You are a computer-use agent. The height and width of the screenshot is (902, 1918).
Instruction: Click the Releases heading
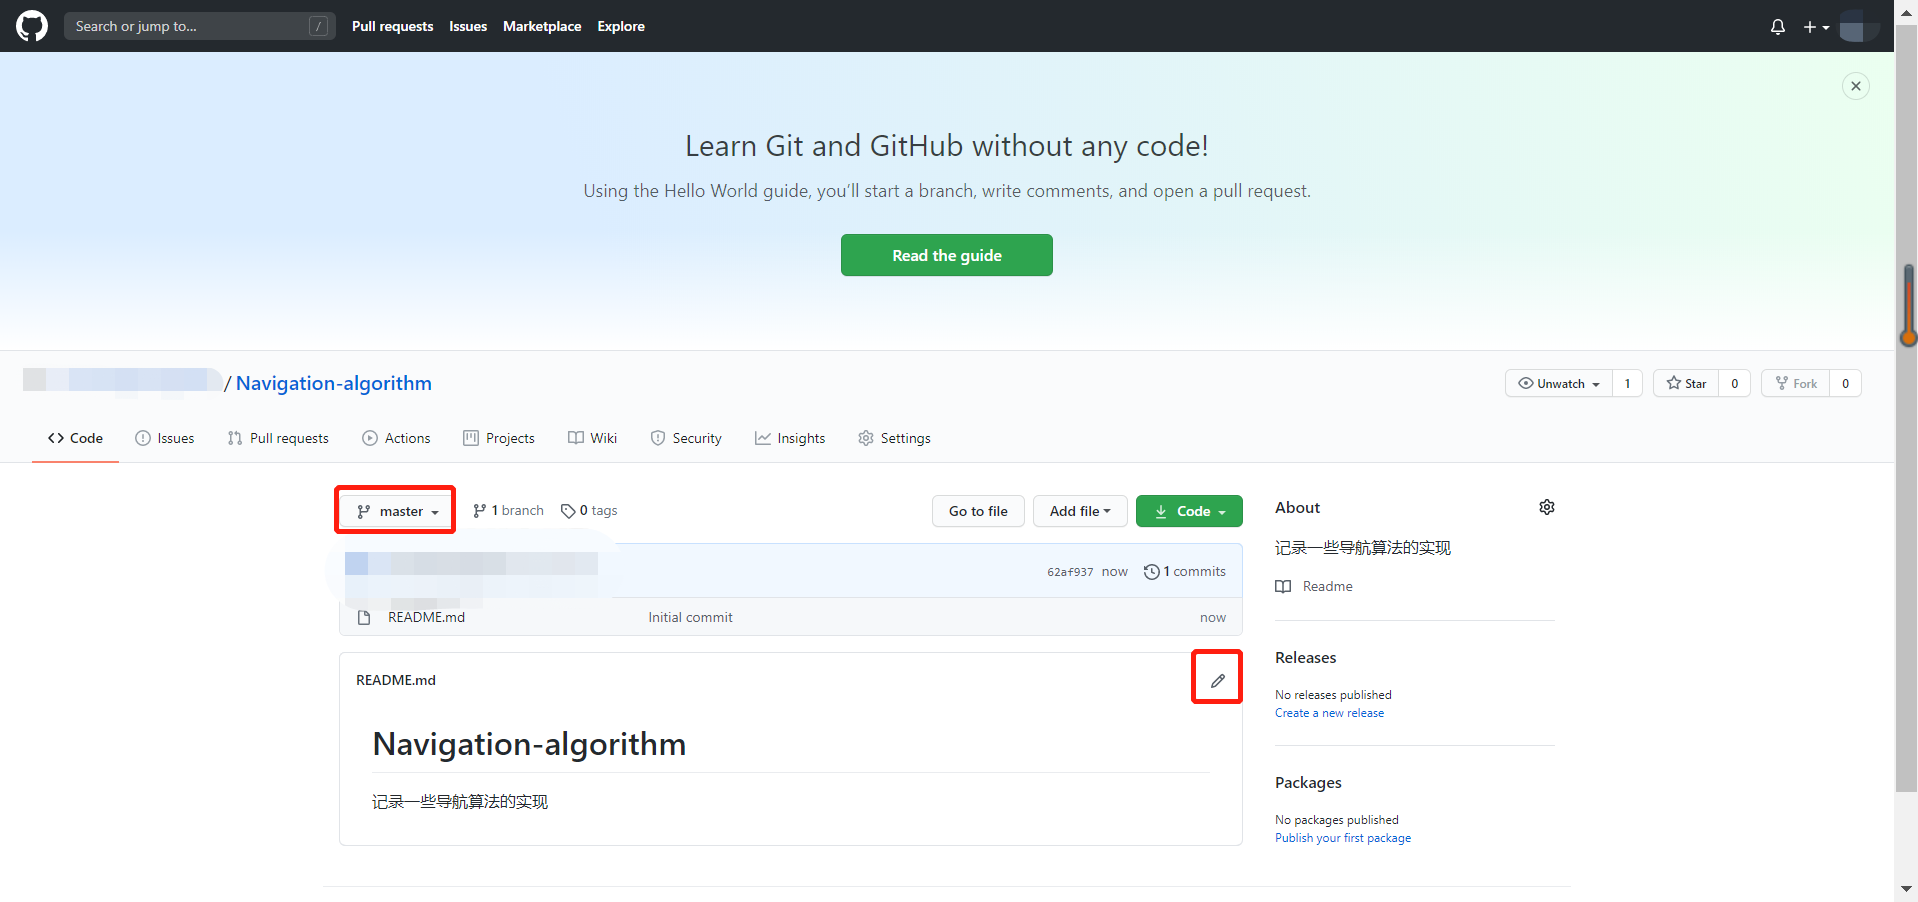1305,657
